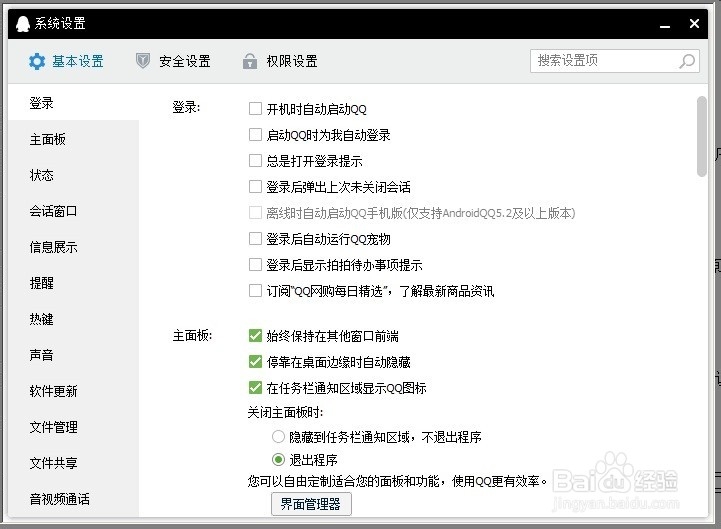
Task: Select 音视频通话 in the sidebar
Action: coord(74,499)
